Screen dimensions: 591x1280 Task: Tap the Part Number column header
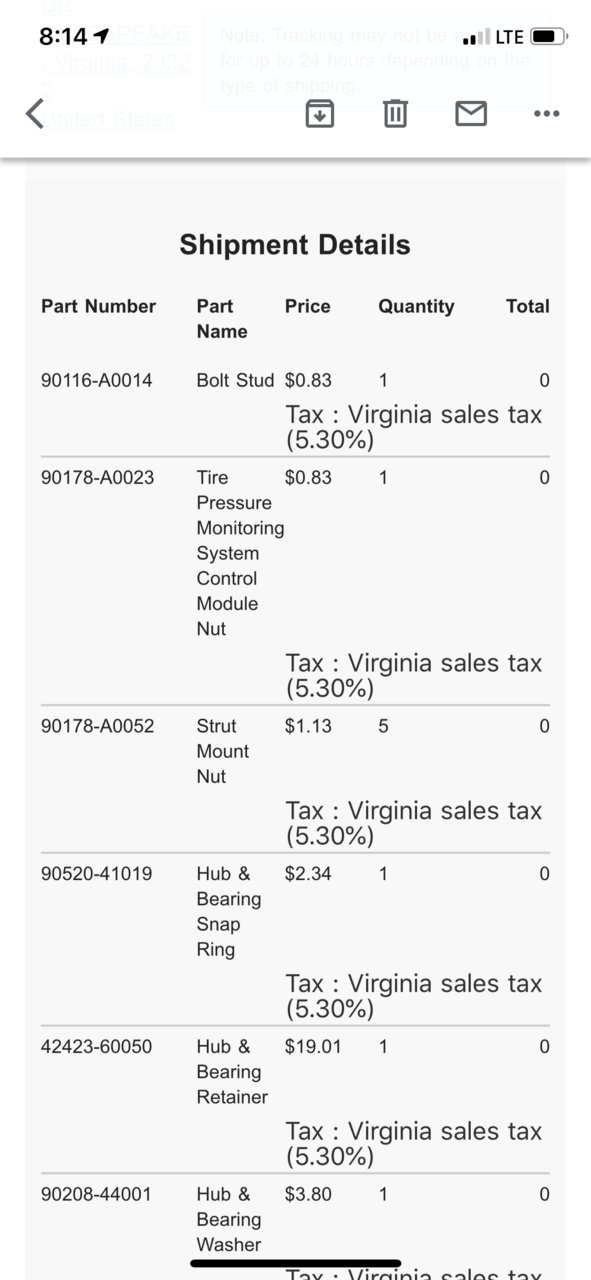coord(99,306)
